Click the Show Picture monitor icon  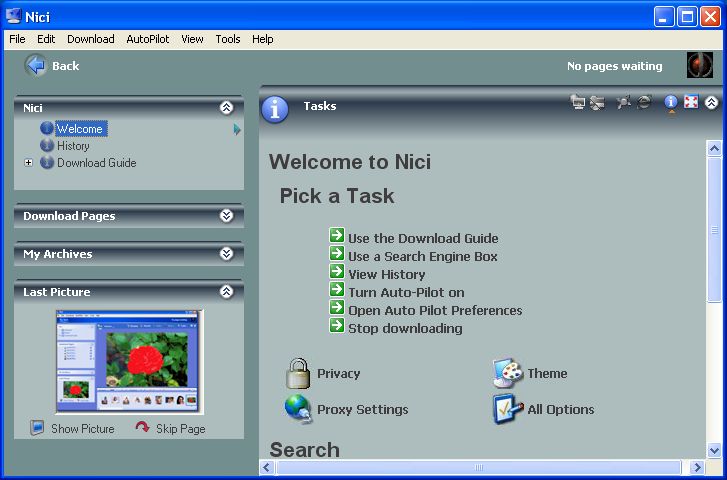point(37,428)
